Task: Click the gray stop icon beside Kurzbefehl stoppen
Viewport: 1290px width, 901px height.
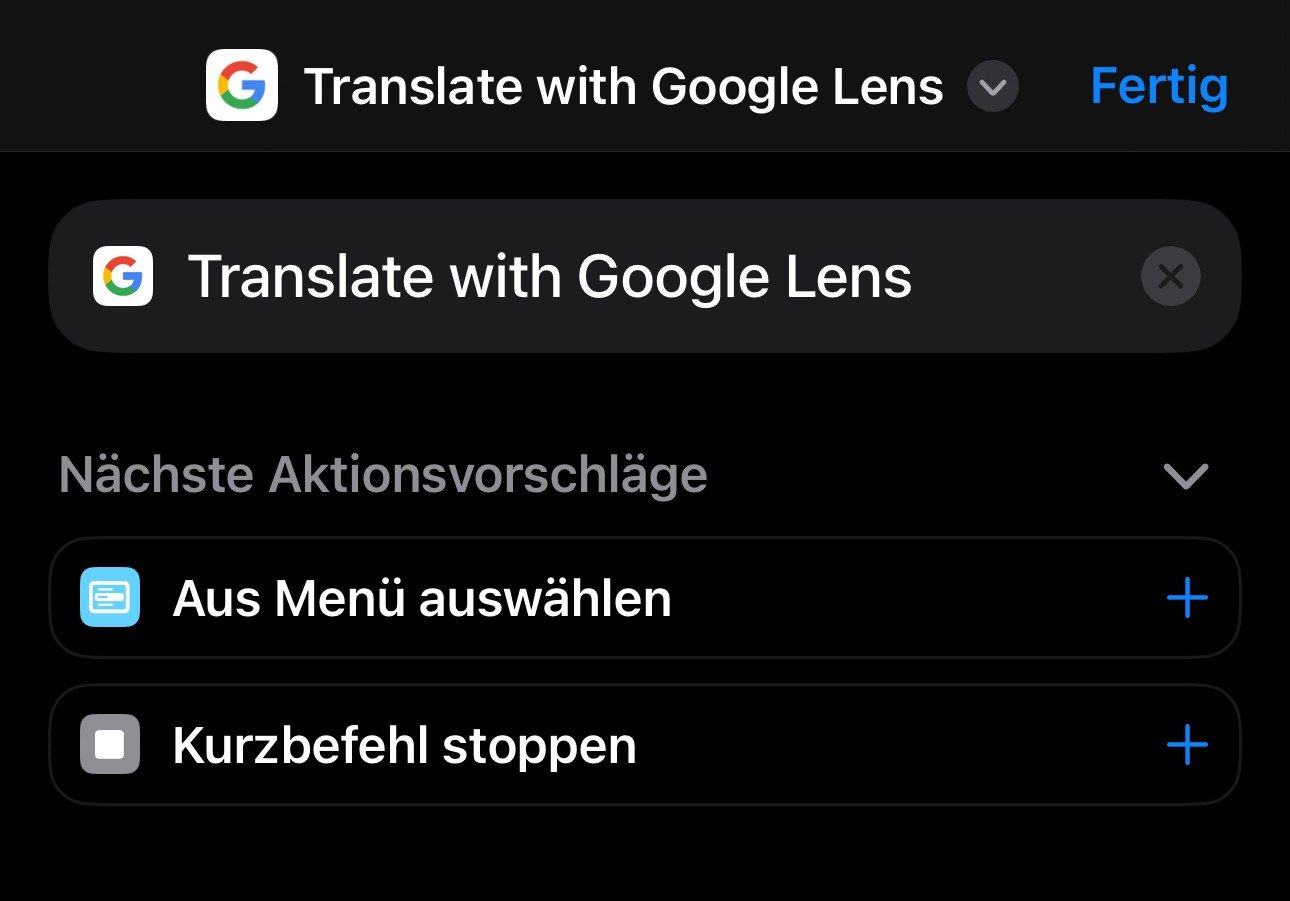Action: (110, 744)
